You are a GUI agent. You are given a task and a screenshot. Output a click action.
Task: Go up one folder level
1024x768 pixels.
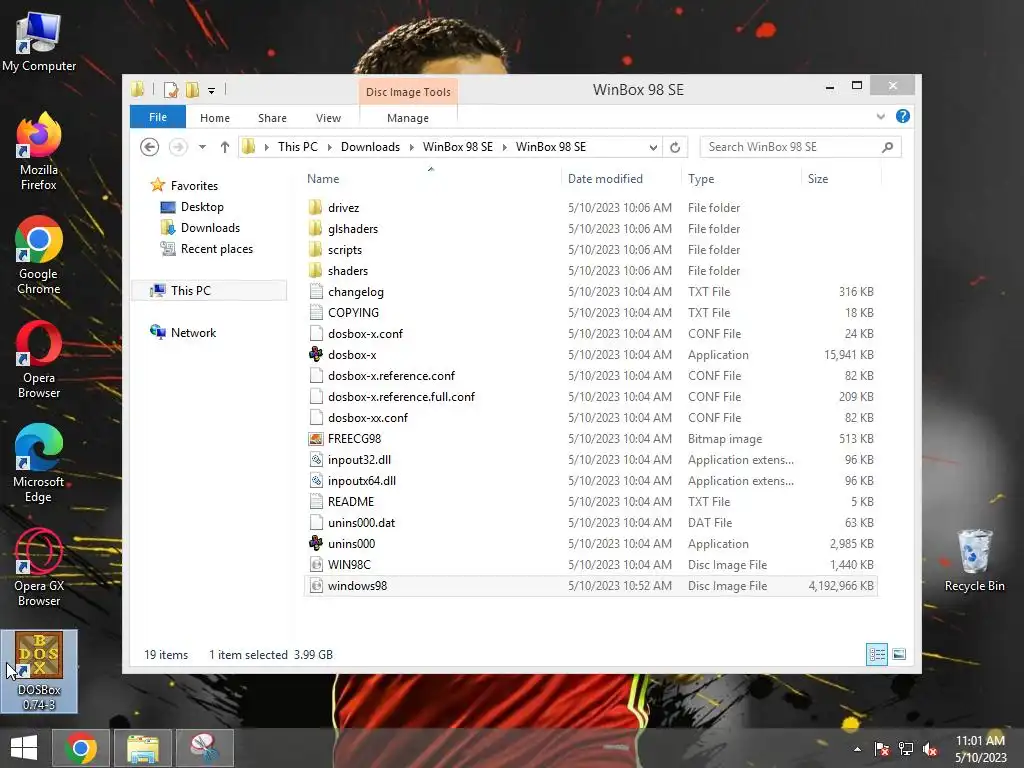click(225, 147)
